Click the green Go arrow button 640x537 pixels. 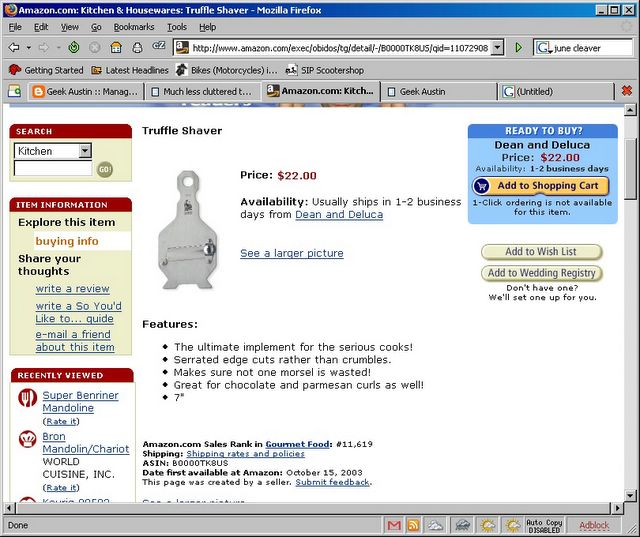(x=518, y=48)
